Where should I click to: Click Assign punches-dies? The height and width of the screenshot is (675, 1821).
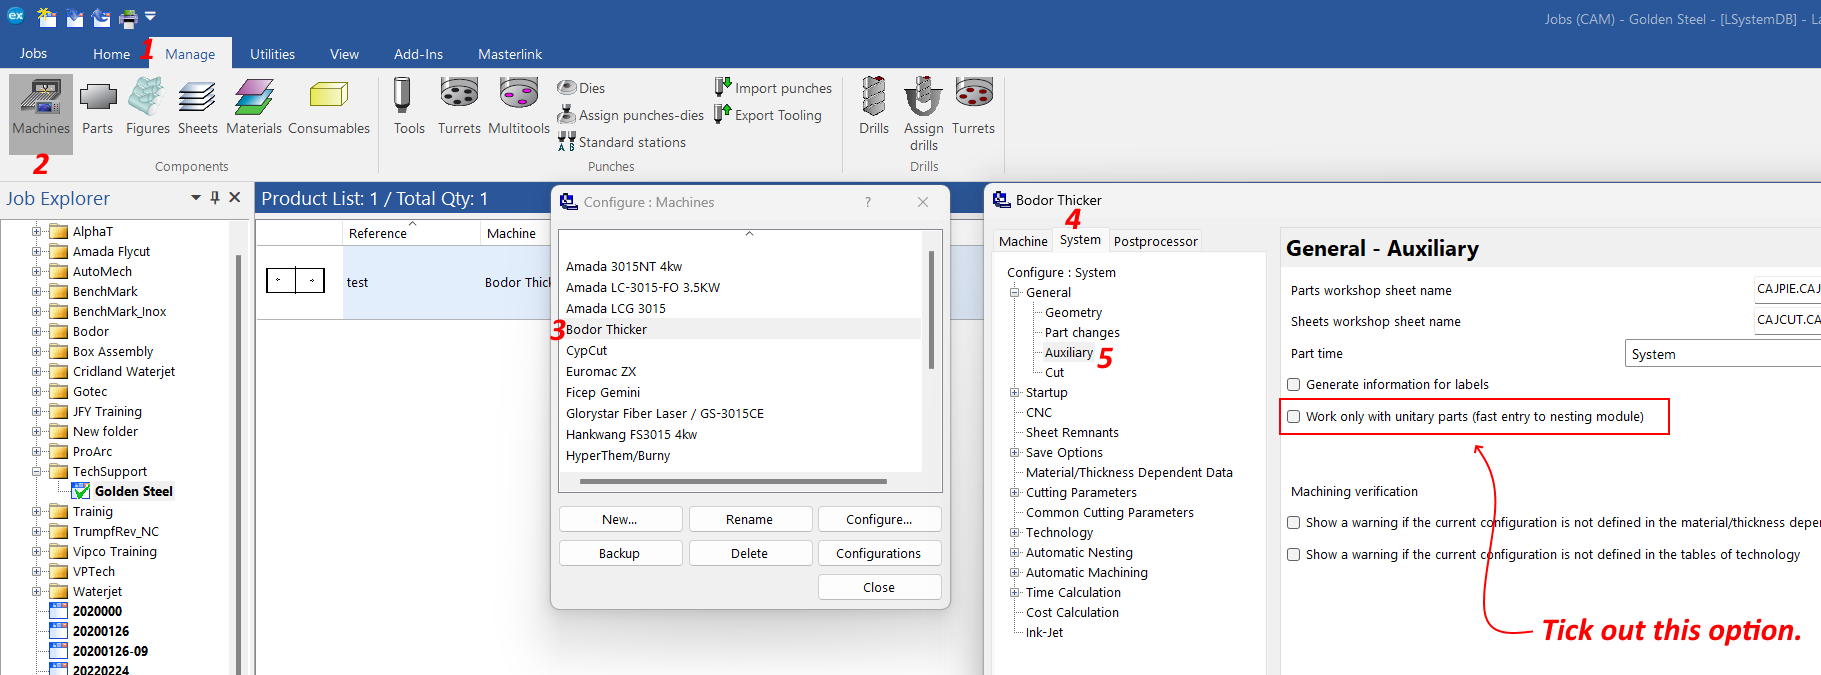(631, 115)
